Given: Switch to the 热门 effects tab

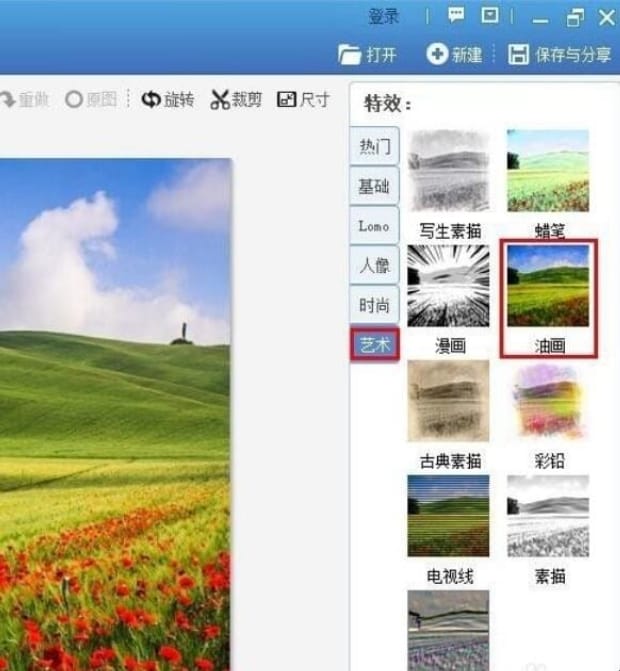Looking at the screenshot, I should (x=375, y=147).
